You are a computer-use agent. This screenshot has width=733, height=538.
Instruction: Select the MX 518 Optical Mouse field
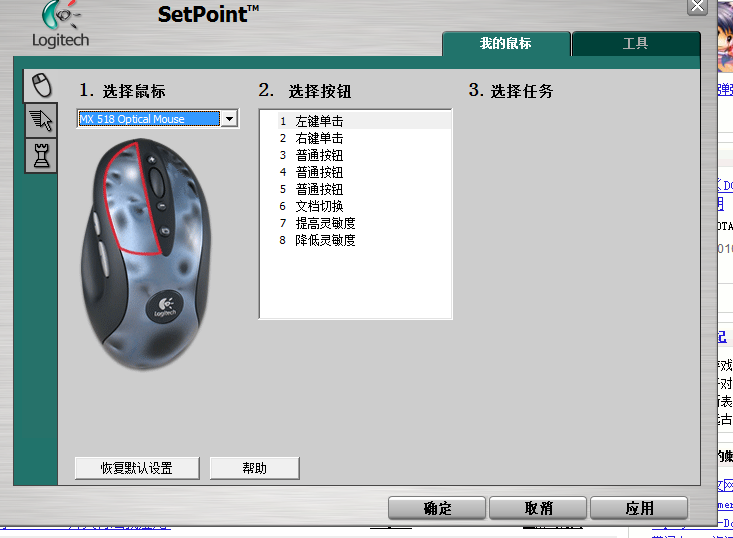149,119
